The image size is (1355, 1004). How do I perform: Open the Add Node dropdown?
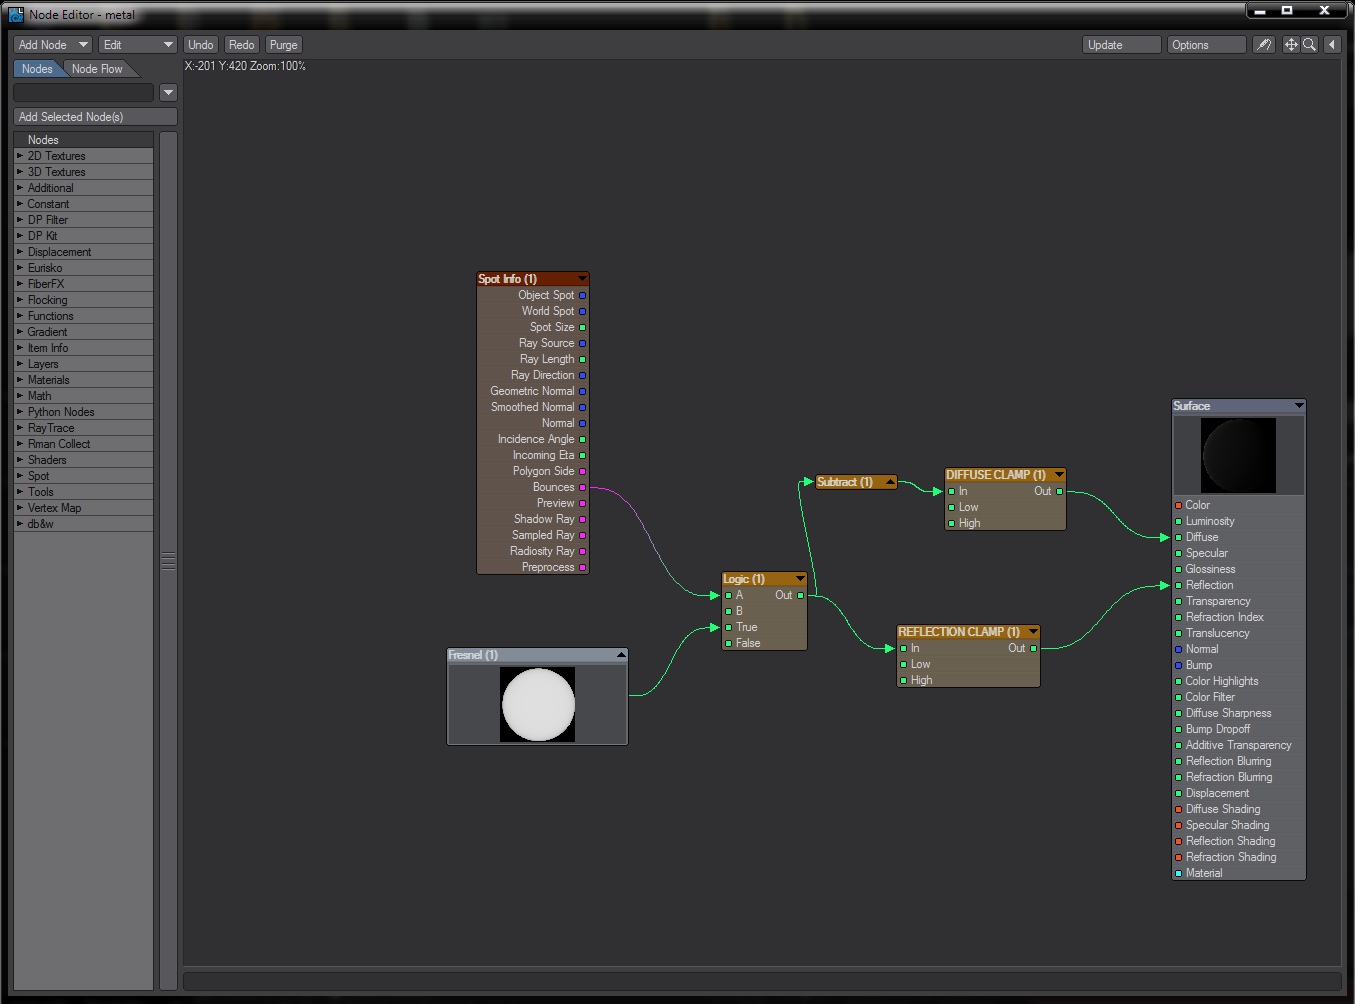(x=53, y=45)
